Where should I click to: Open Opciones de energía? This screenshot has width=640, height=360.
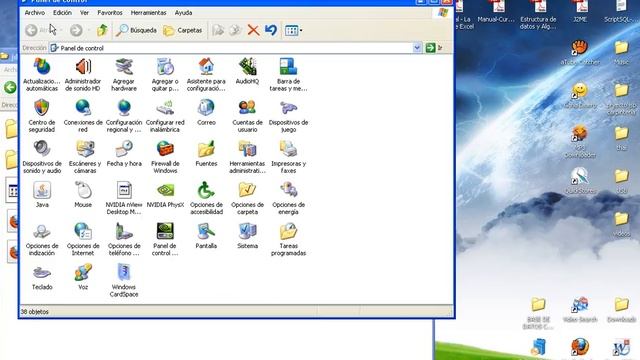click(x=288, y=198)
